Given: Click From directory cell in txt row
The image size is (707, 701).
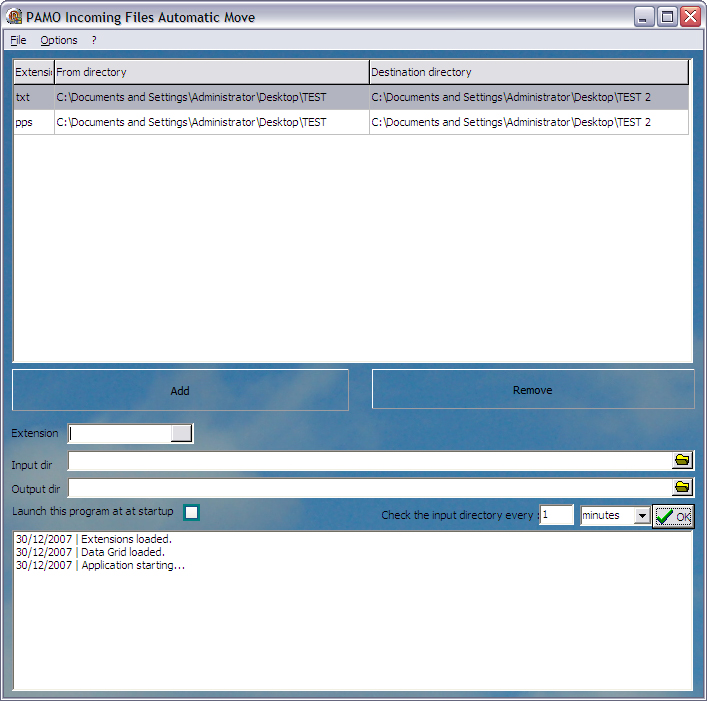Looking at the screenshot, I should [212, 97].
